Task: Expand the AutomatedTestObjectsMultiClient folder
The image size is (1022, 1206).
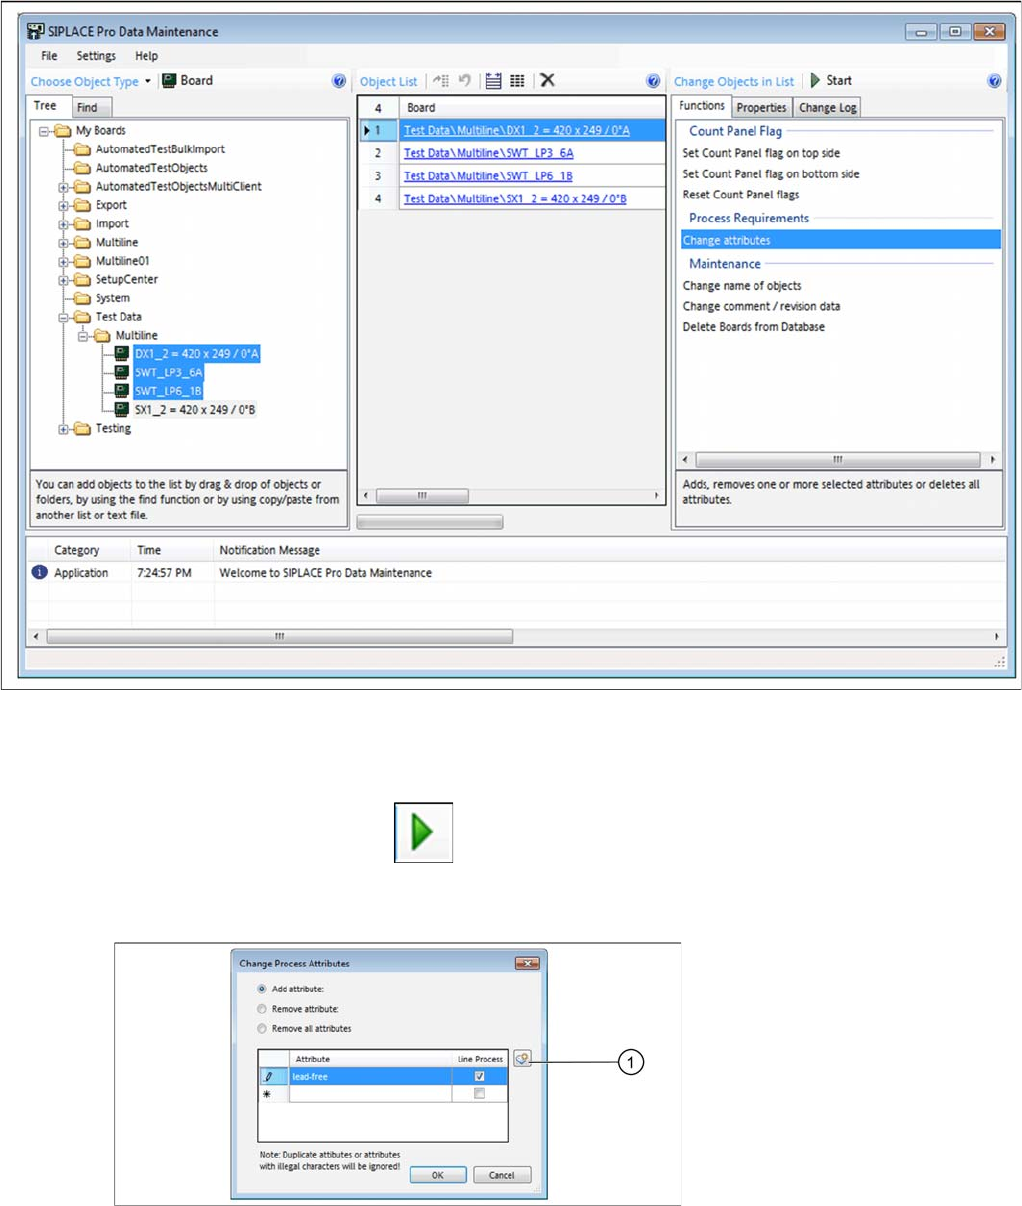Action: coord(64,187)
